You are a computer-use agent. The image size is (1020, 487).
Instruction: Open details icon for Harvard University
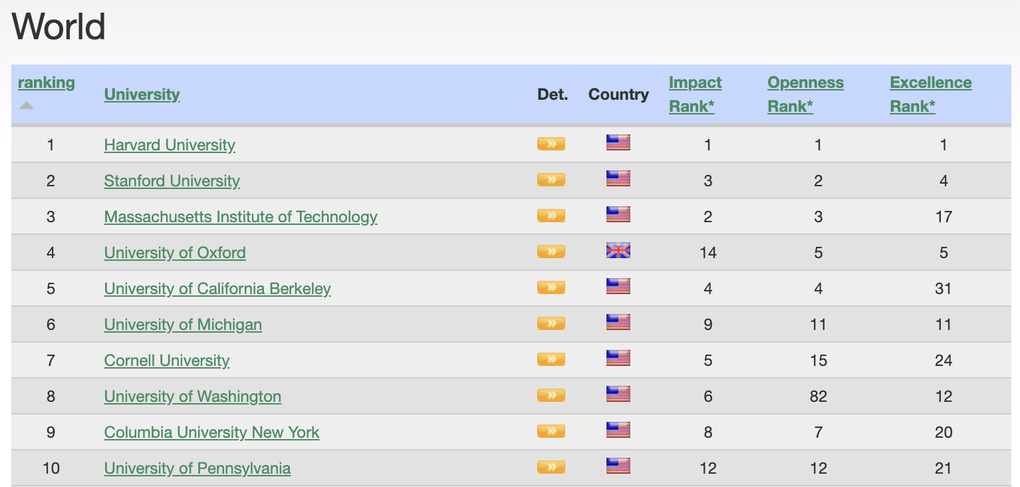pyautogui.click(x=551, y=144)
